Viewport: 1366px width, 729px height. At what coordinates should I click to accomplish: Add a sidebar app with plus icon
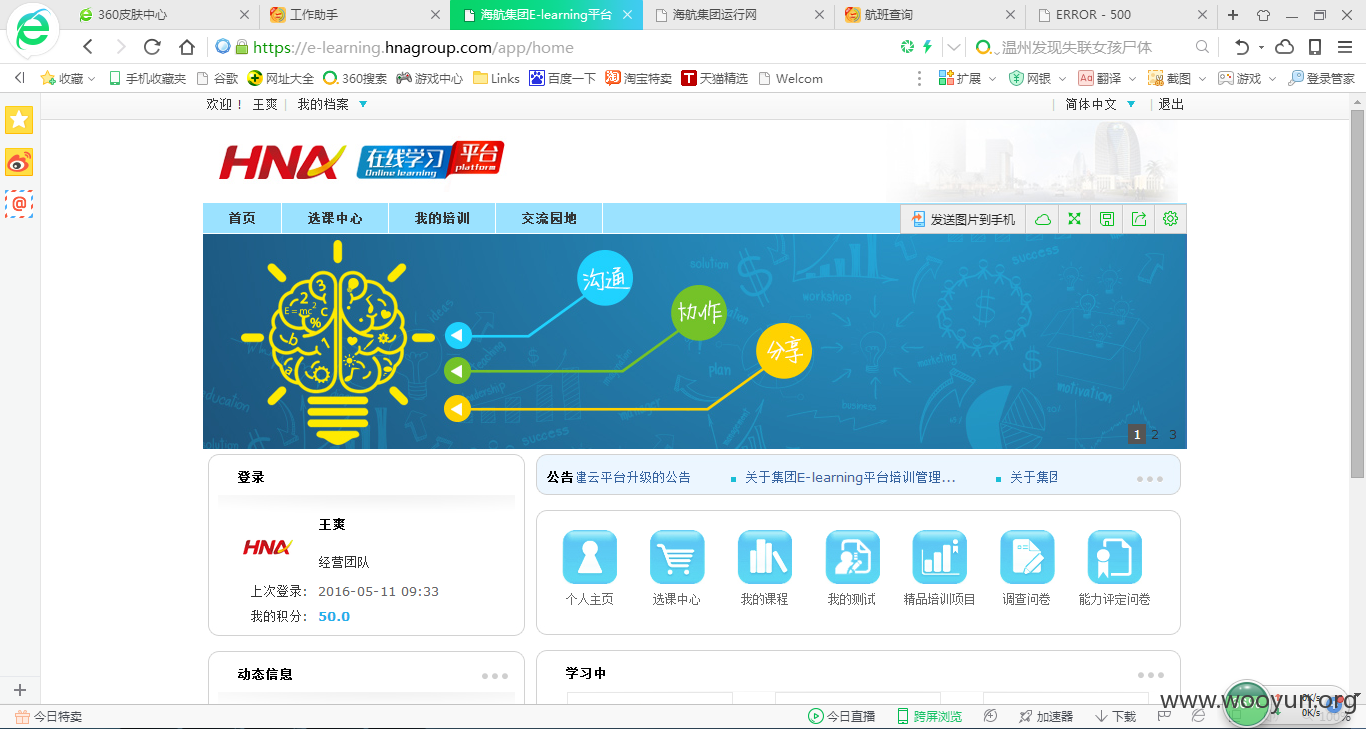[x=19, y=690]
